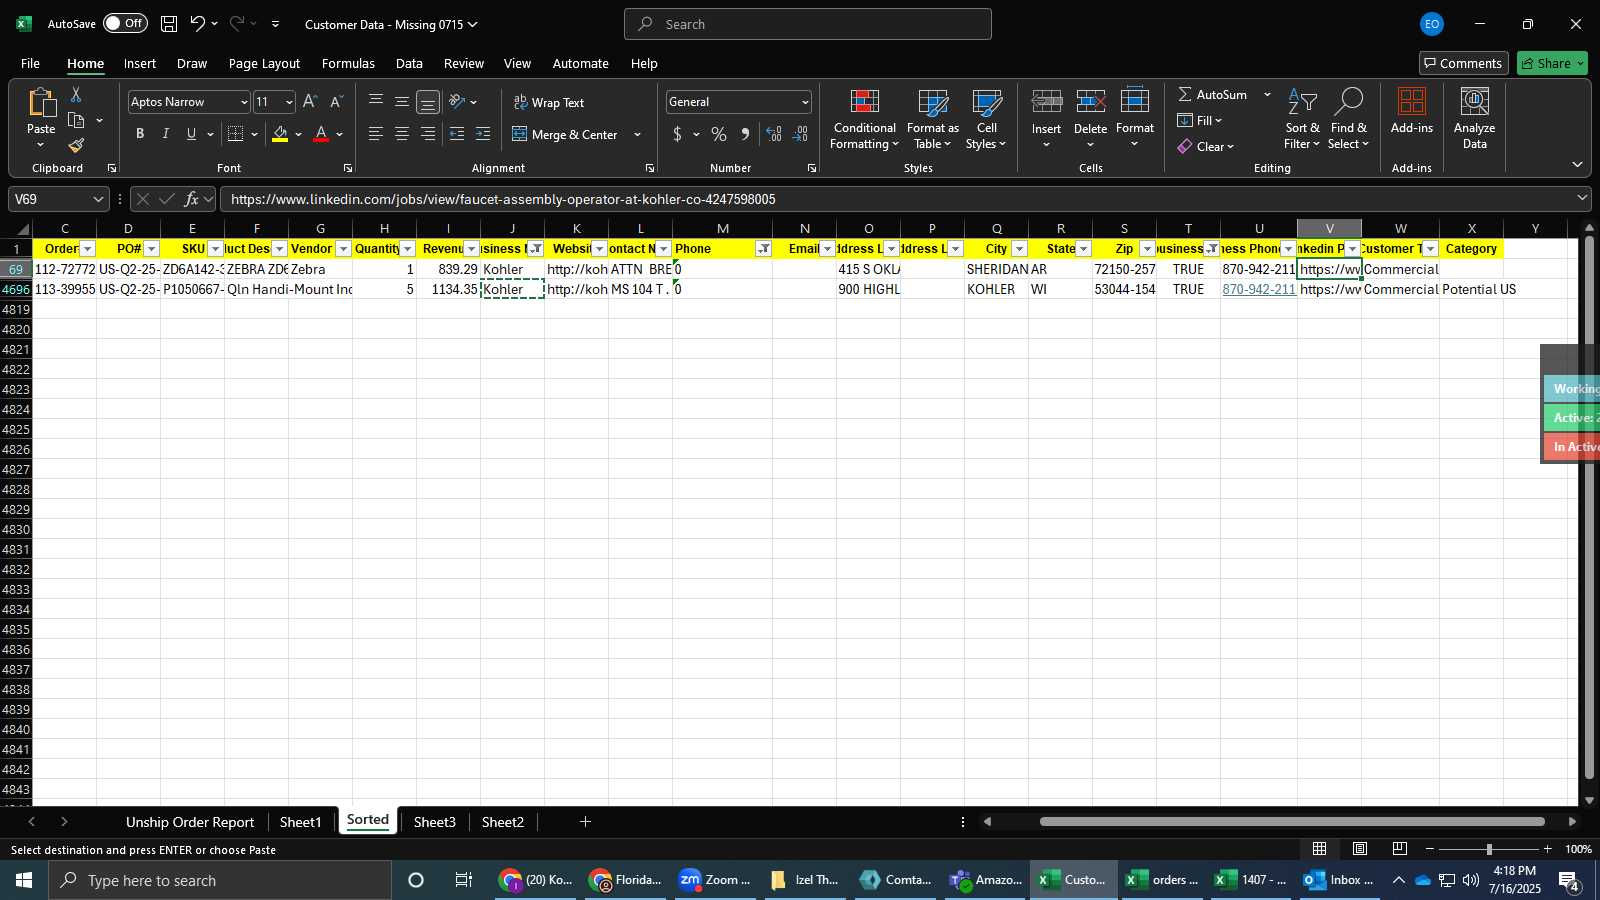The image size is (1600, 900).
Task: Apply Underline formatting
Action: 191,134
